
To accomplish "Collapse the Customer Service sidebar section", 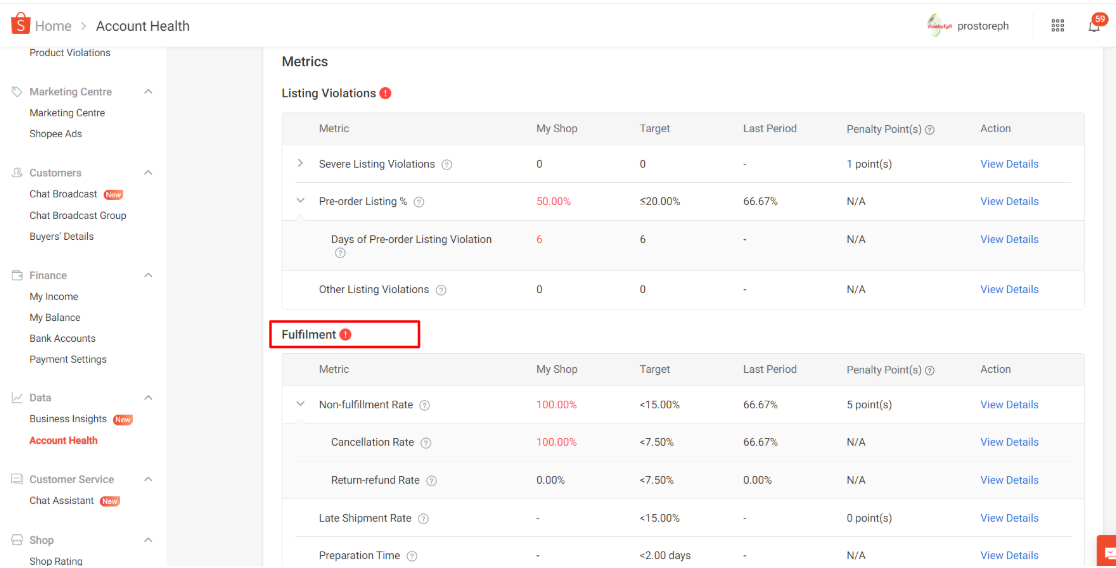I will [x=148, y=480].
